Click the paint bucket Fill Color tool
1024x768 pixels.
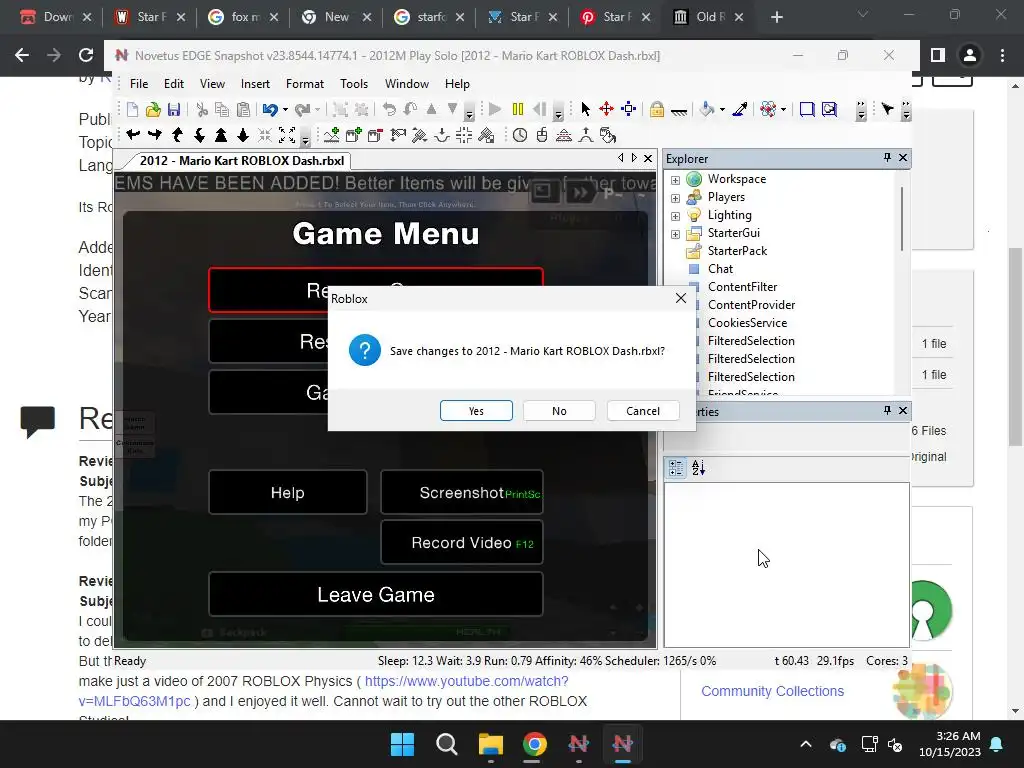[x=706, y=110]
